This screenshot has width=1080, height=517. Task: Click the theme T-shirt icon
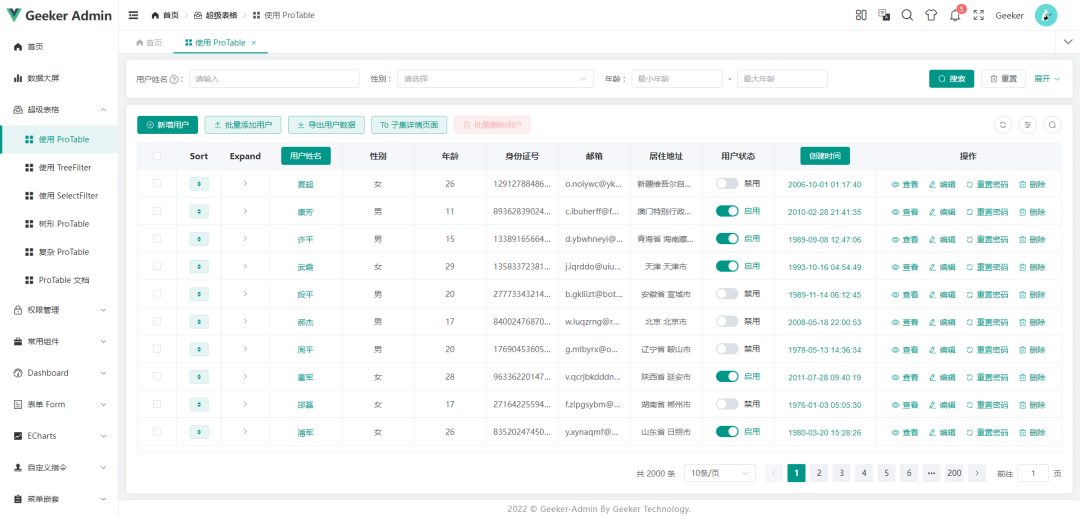(931, 15)
